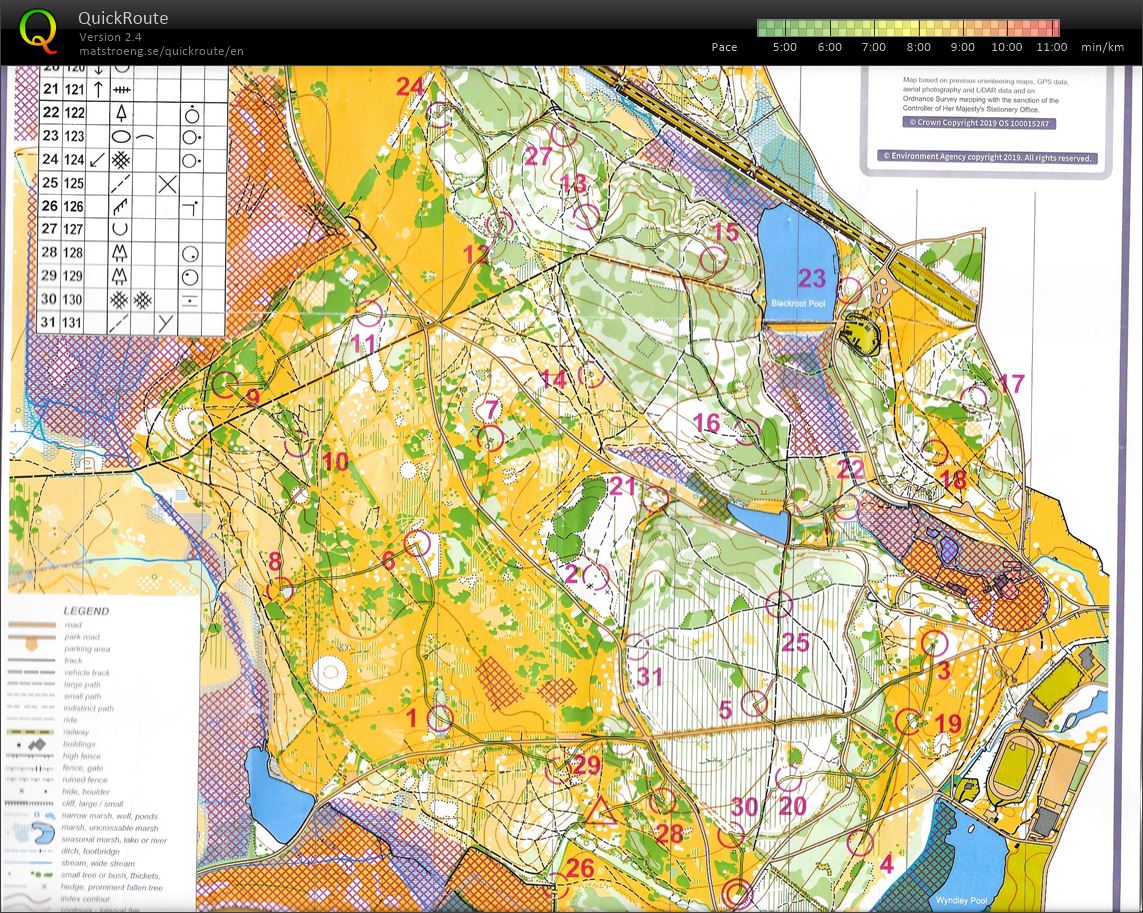Click control number 19 on the map
The image size is (1143, 913).
coord(948,723)
